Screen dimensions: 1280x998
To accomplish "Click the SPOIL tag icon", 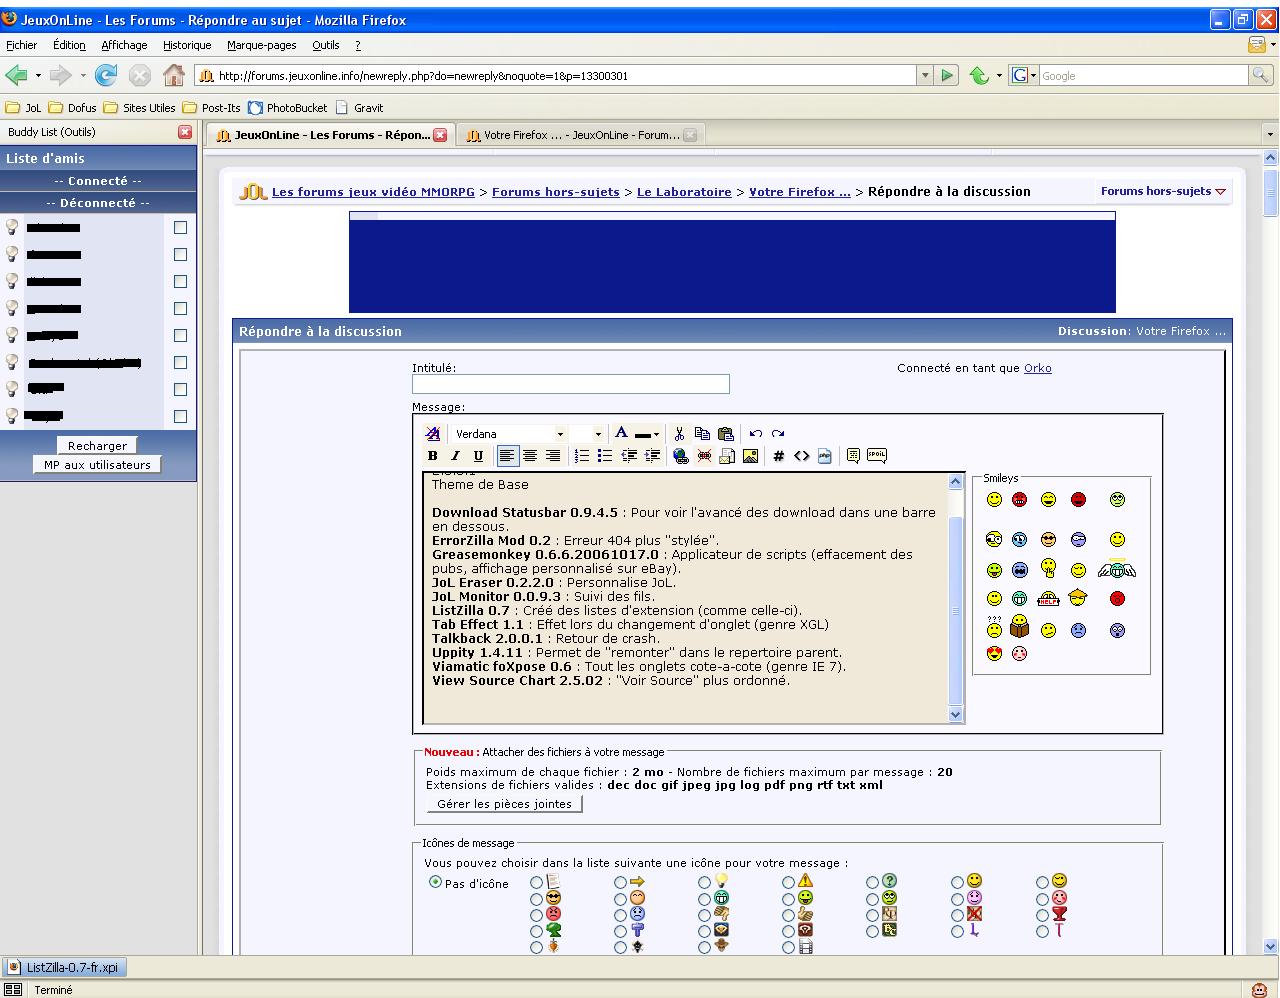I will 877,455.
